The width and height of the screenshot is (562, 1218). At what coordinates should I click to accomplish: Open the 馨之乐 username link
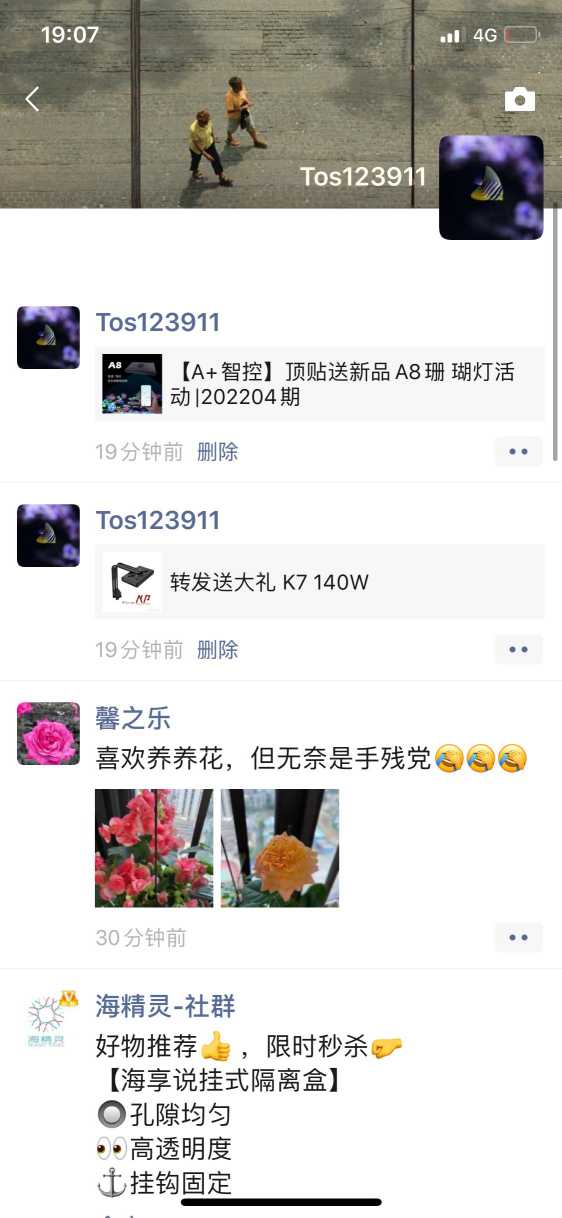[x=133, y=718]
